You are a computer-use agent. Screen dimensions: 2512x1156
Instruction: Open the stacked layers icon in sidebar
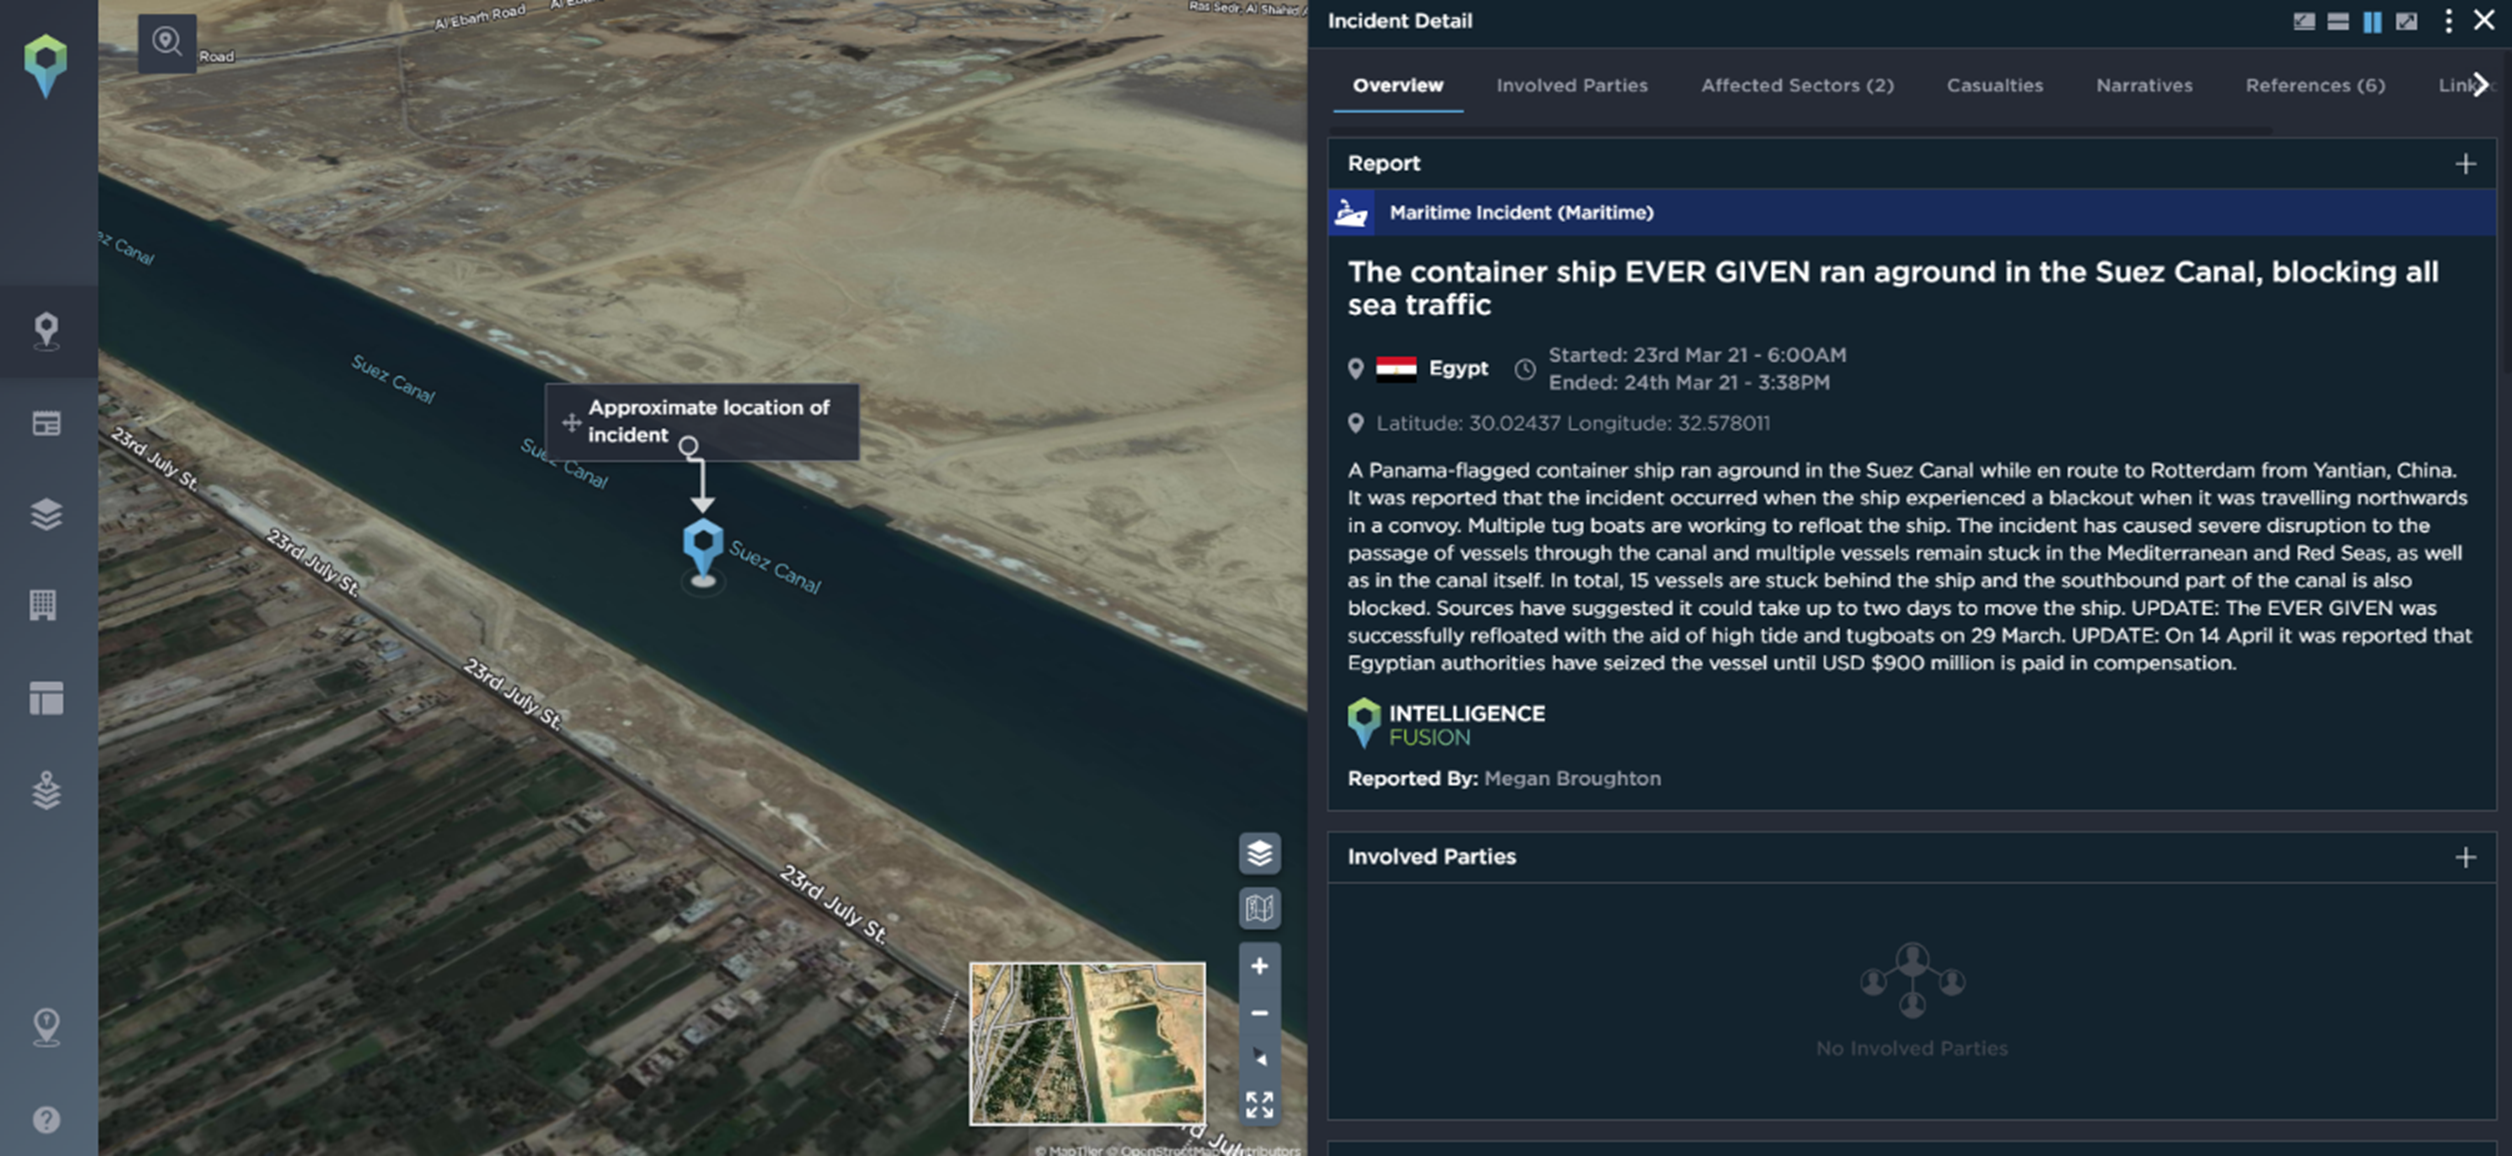(x=46, y=514)
